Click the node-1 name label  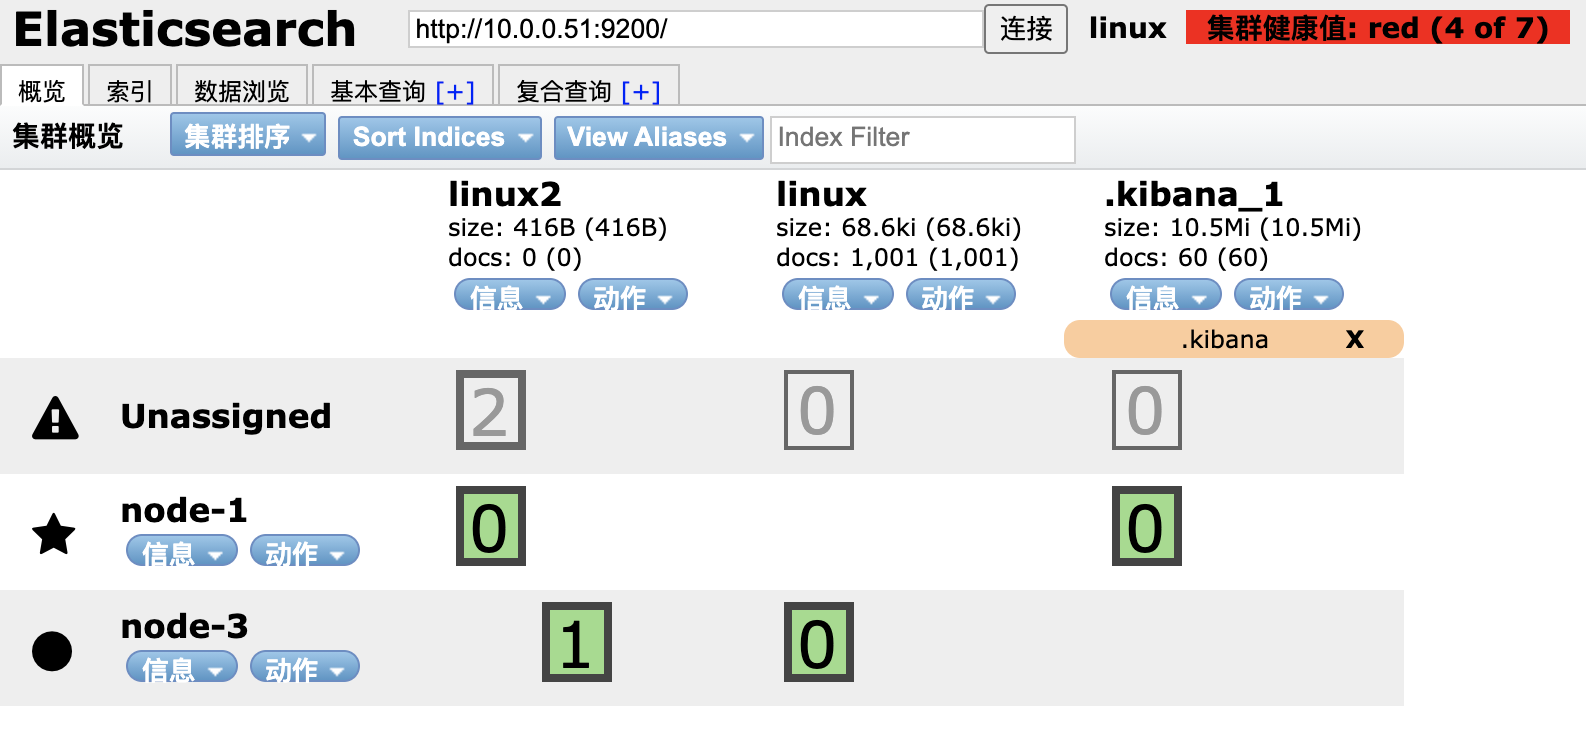184,510
